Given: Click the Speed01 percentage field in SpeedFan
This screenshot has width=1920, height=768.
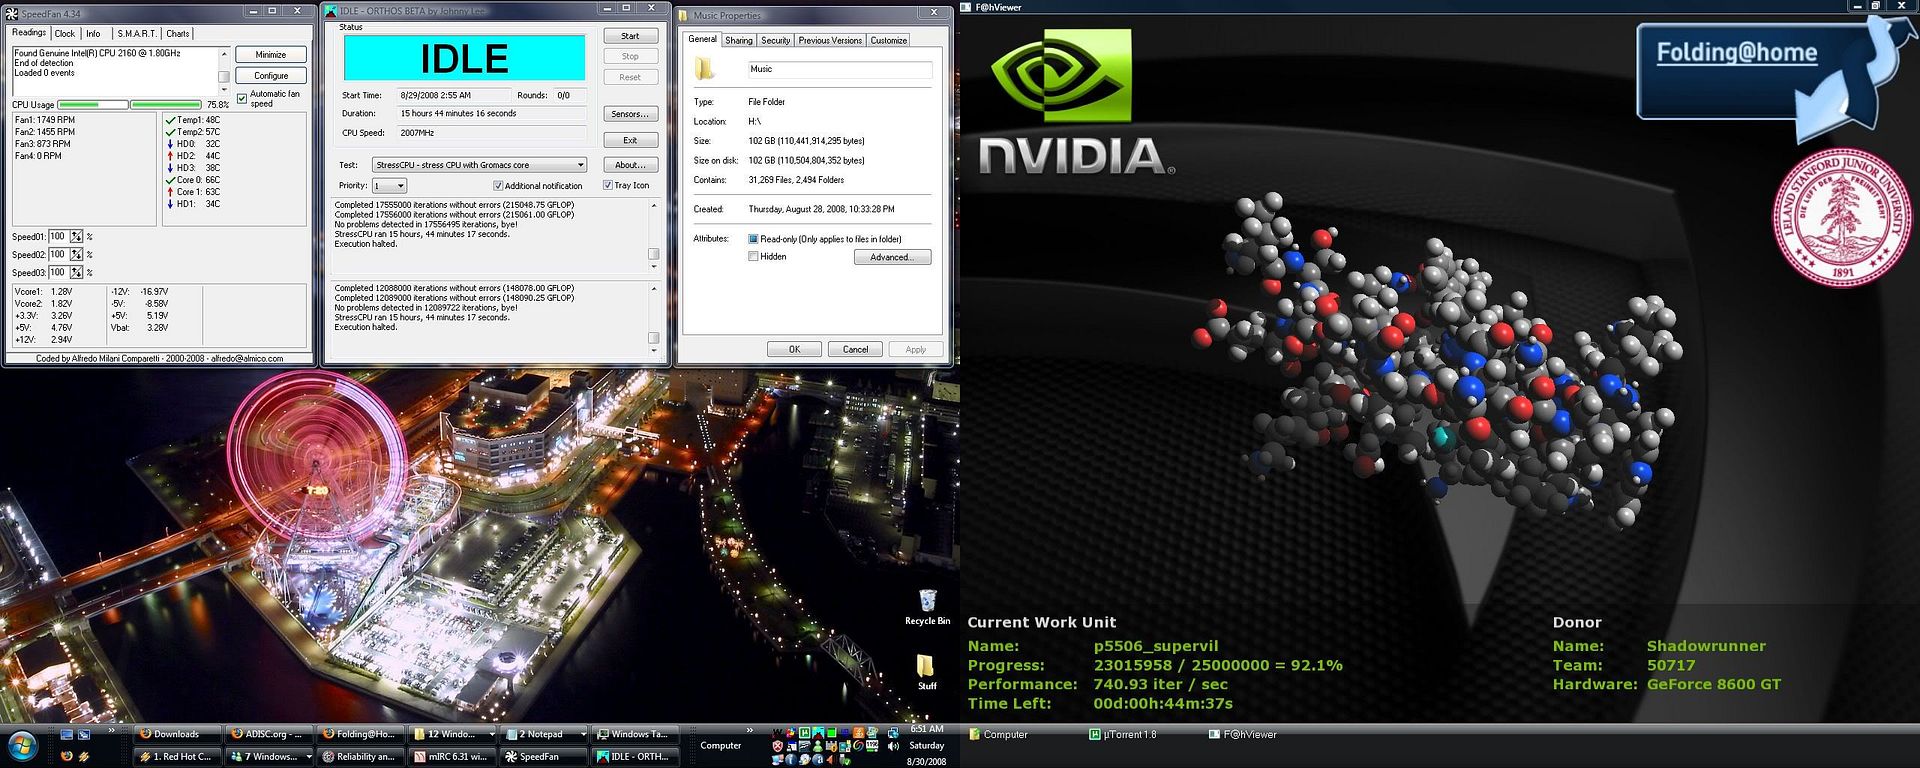Looking at the screenshot, I should click(x=58, y=237).
